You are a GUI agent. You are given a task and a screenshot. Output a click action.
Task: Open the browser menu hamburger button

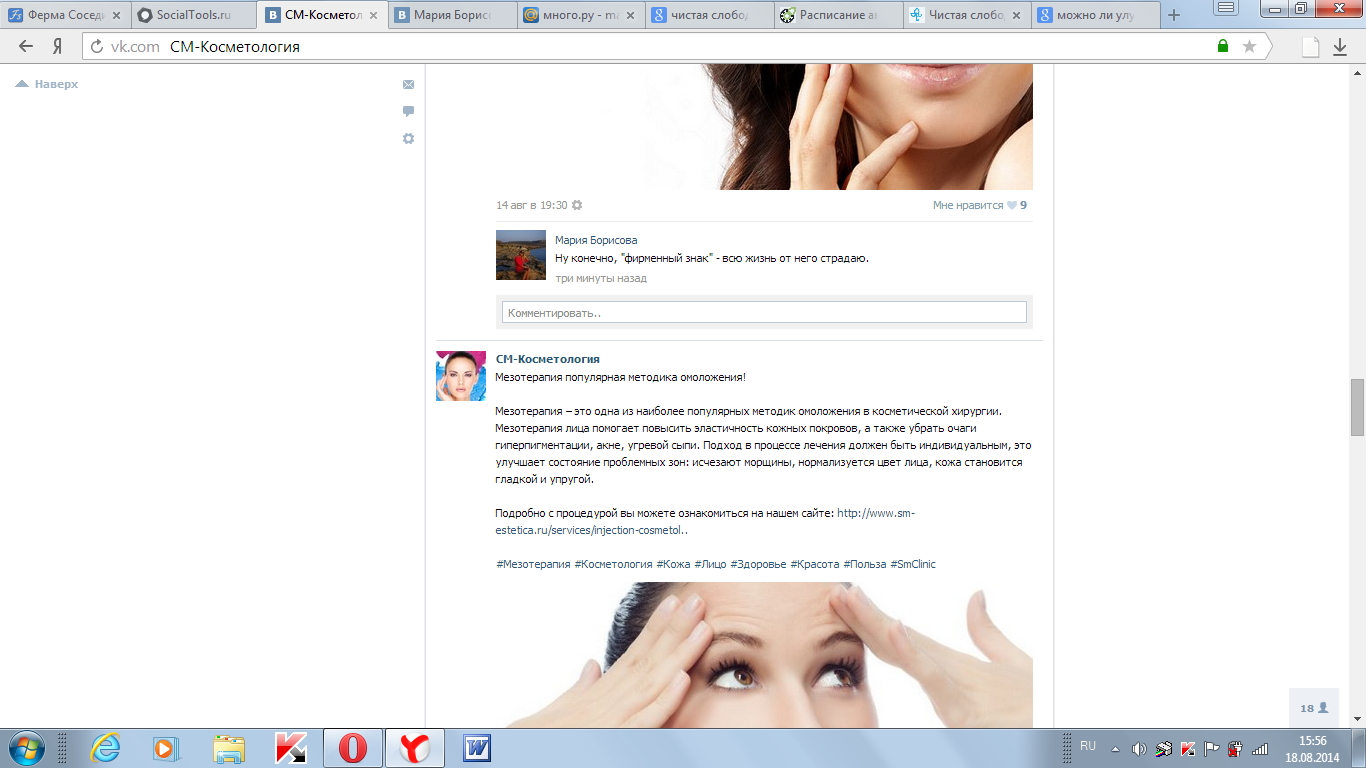click(x=1225, y=8)
